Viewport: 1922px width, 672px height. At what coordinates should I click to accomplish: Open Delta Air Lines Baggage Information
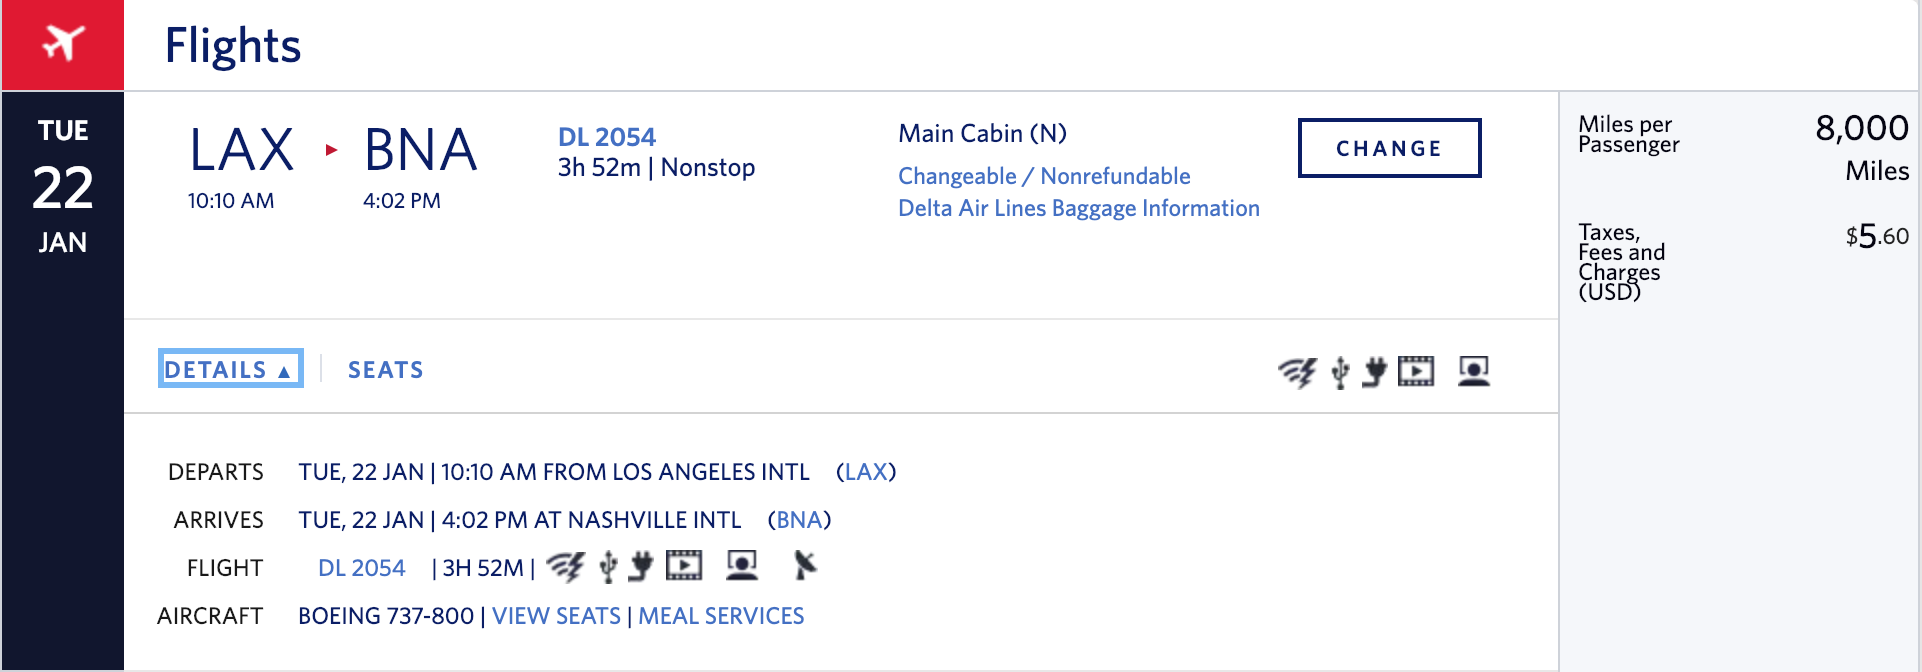(1078, 208)
